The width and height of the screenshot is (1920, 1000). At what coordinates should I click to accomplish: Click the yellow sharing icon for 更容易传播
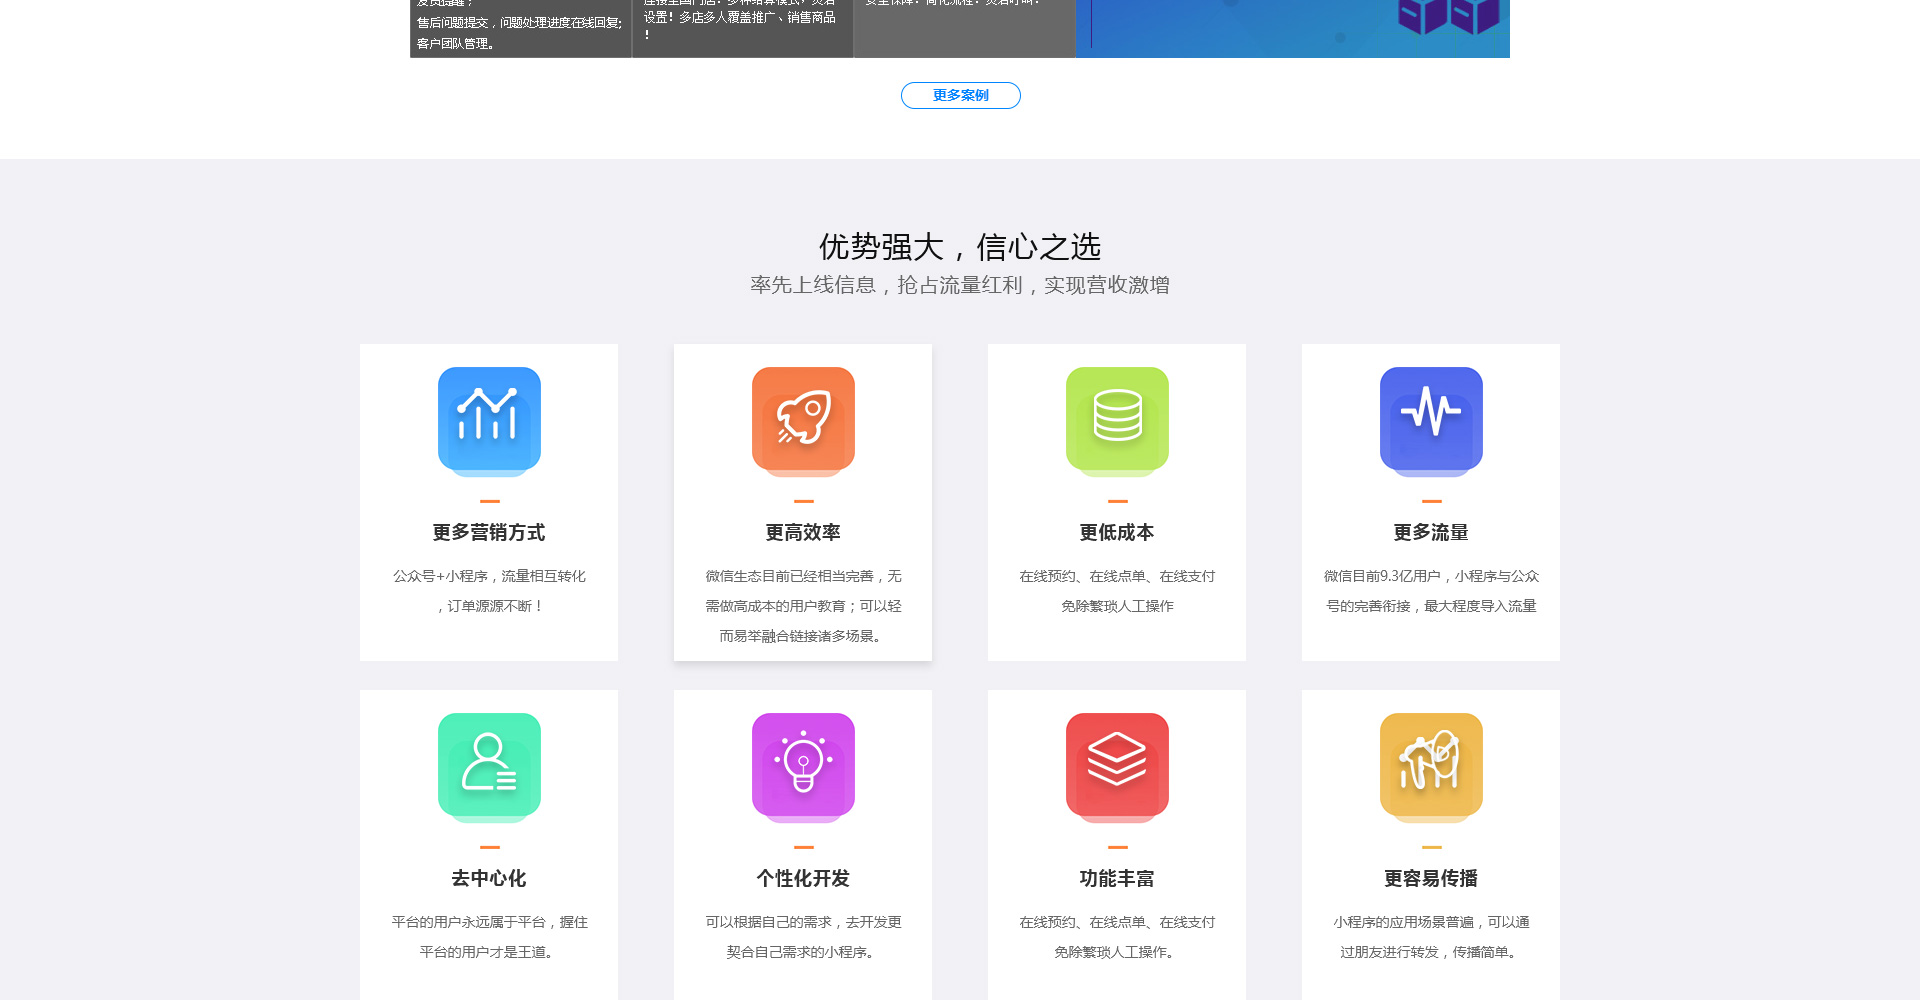(x=1431, y=765)
